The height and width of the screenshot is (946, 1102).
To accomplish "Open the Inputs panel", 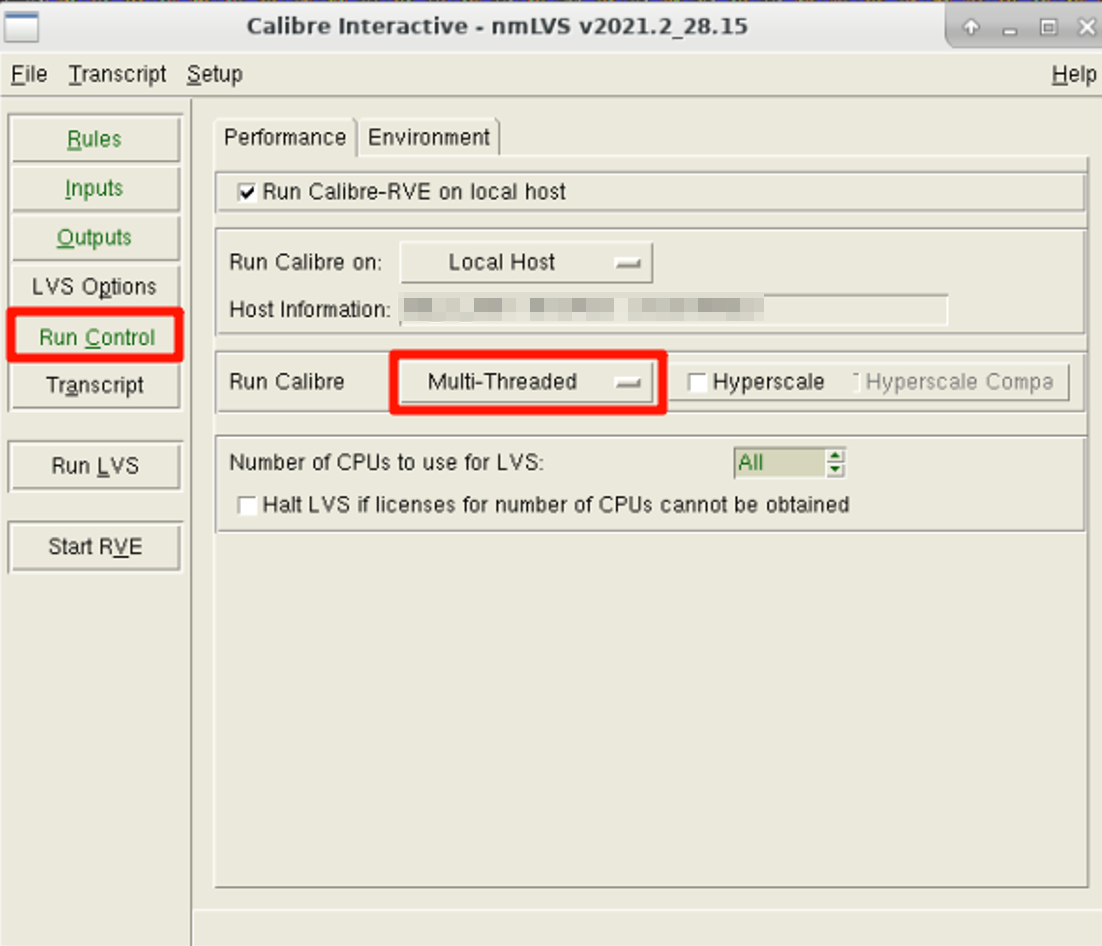I will click(x=95, y=188).
